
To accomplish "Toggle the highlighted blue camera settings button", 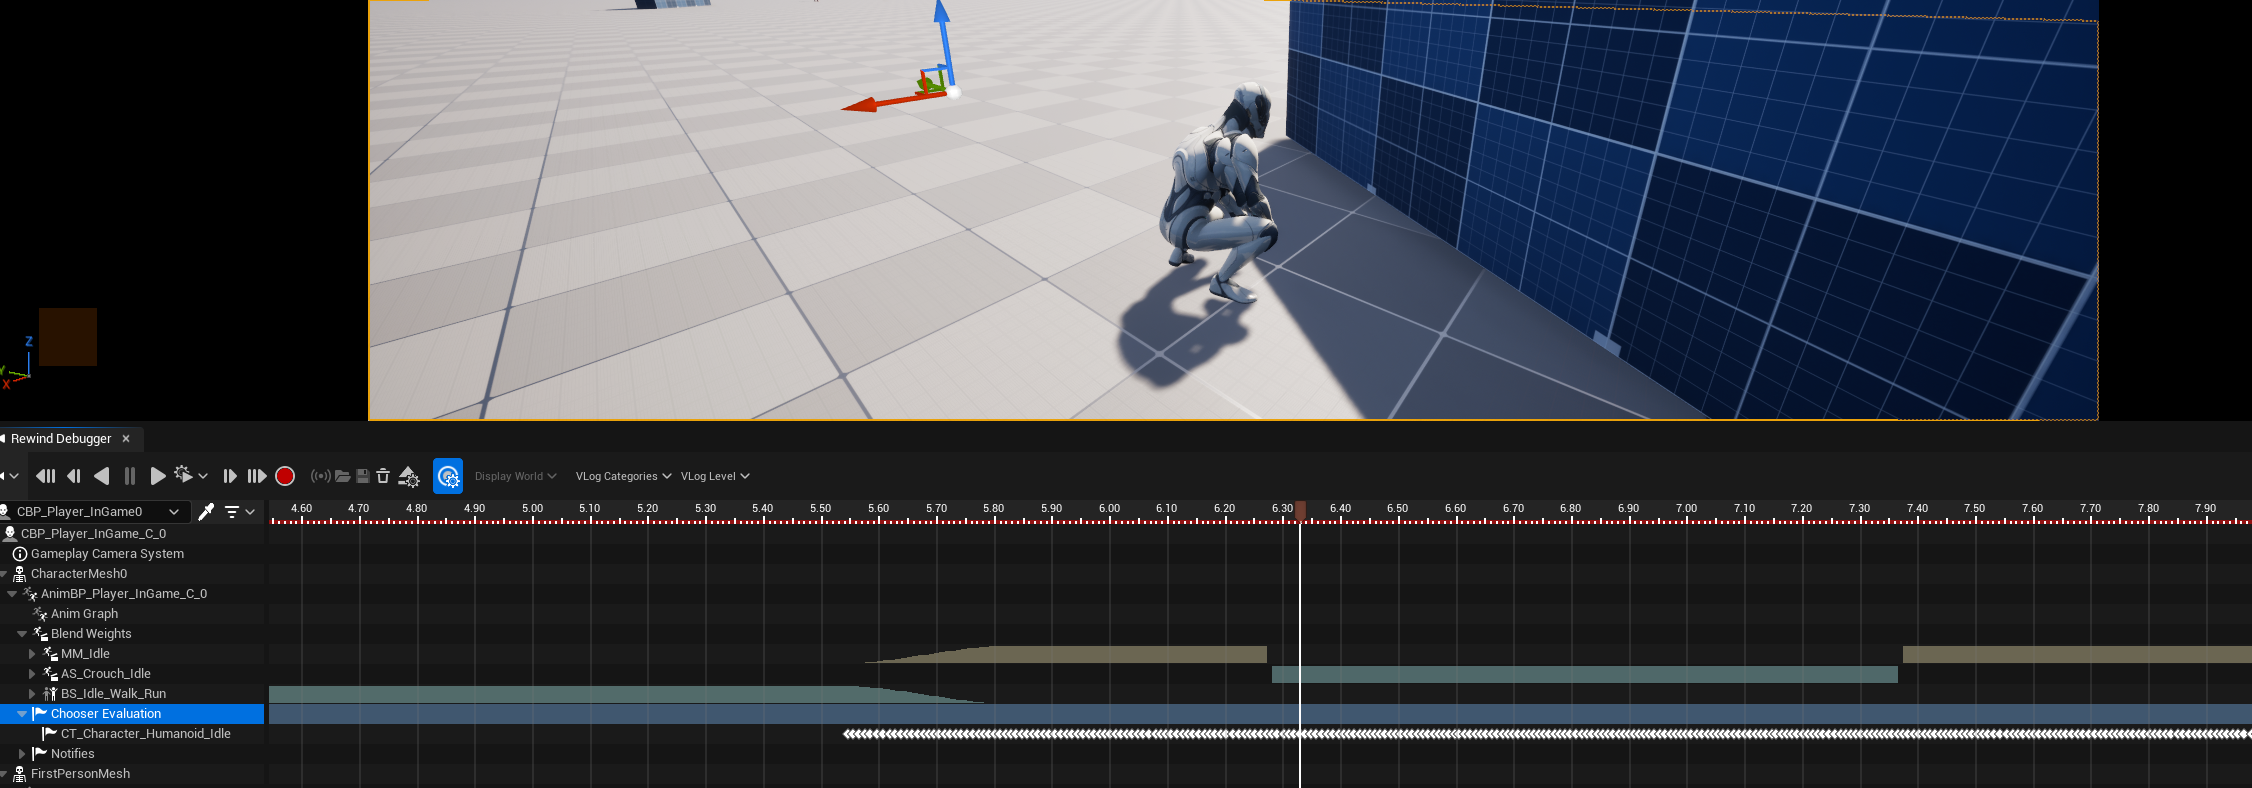I will tap(448, 476).
